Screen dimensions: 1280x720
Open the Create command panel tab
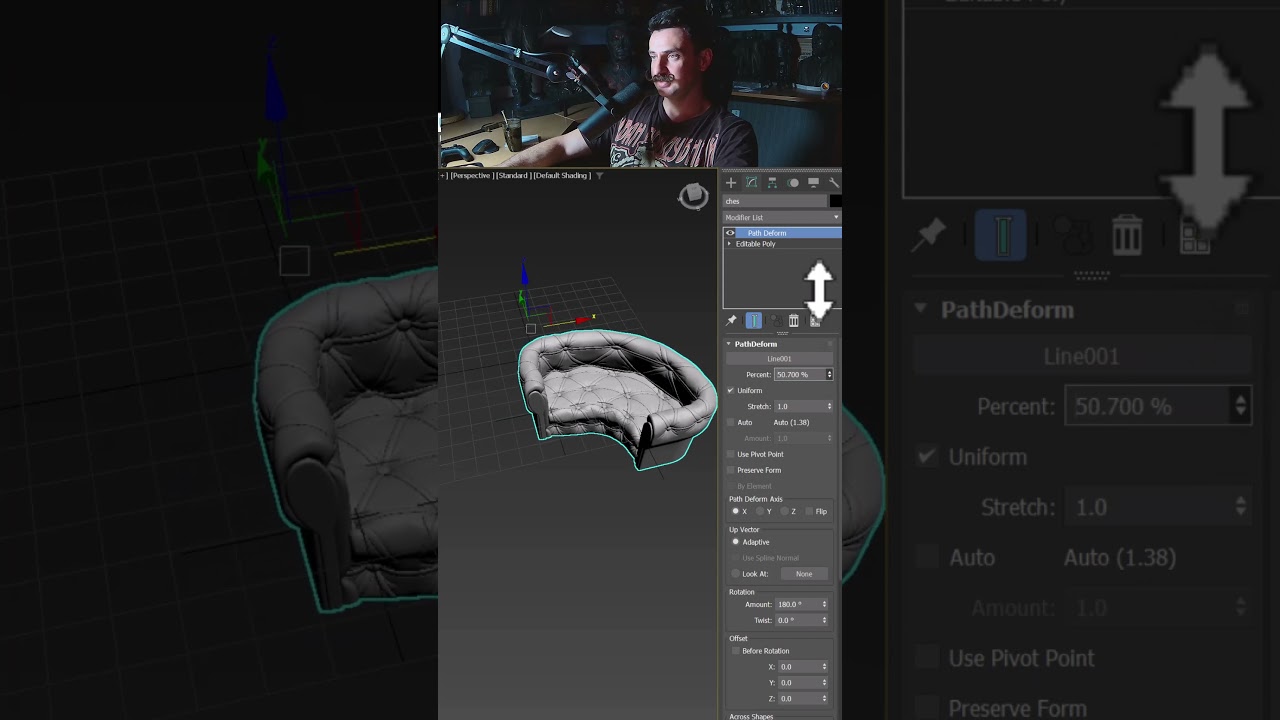tap(731, 183)
